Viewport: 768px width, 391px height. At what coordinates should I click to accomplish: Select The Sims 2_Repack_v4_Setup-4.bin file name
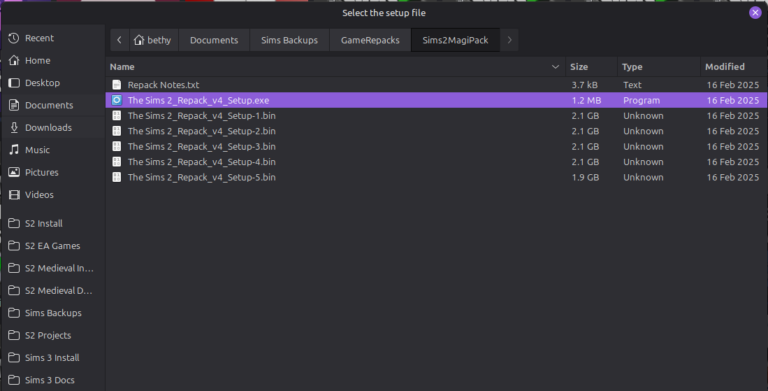tap(202, 162)
